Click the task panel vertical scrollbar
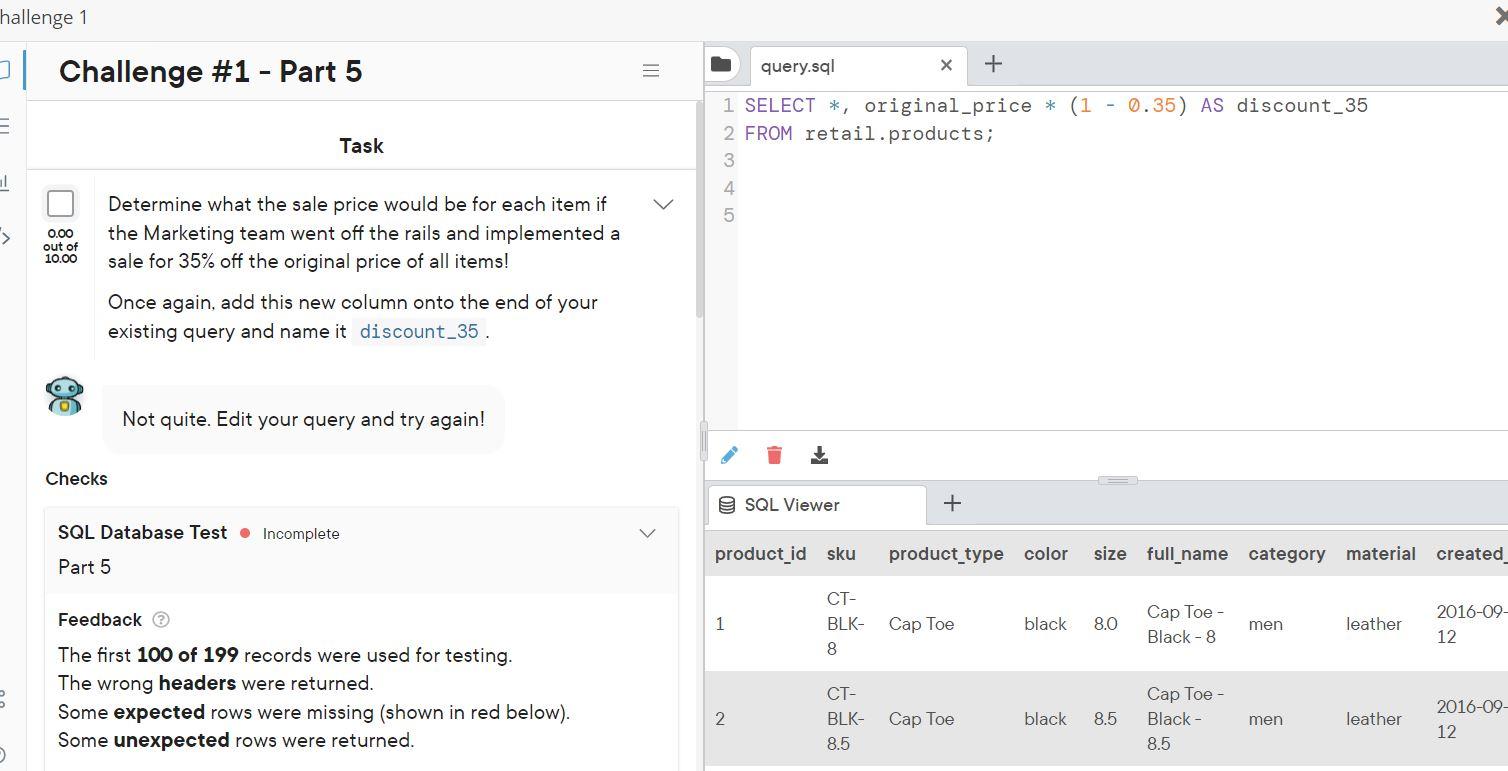Image resolution: width=1508 pixels, height=771 pixels. coord(699,210)
